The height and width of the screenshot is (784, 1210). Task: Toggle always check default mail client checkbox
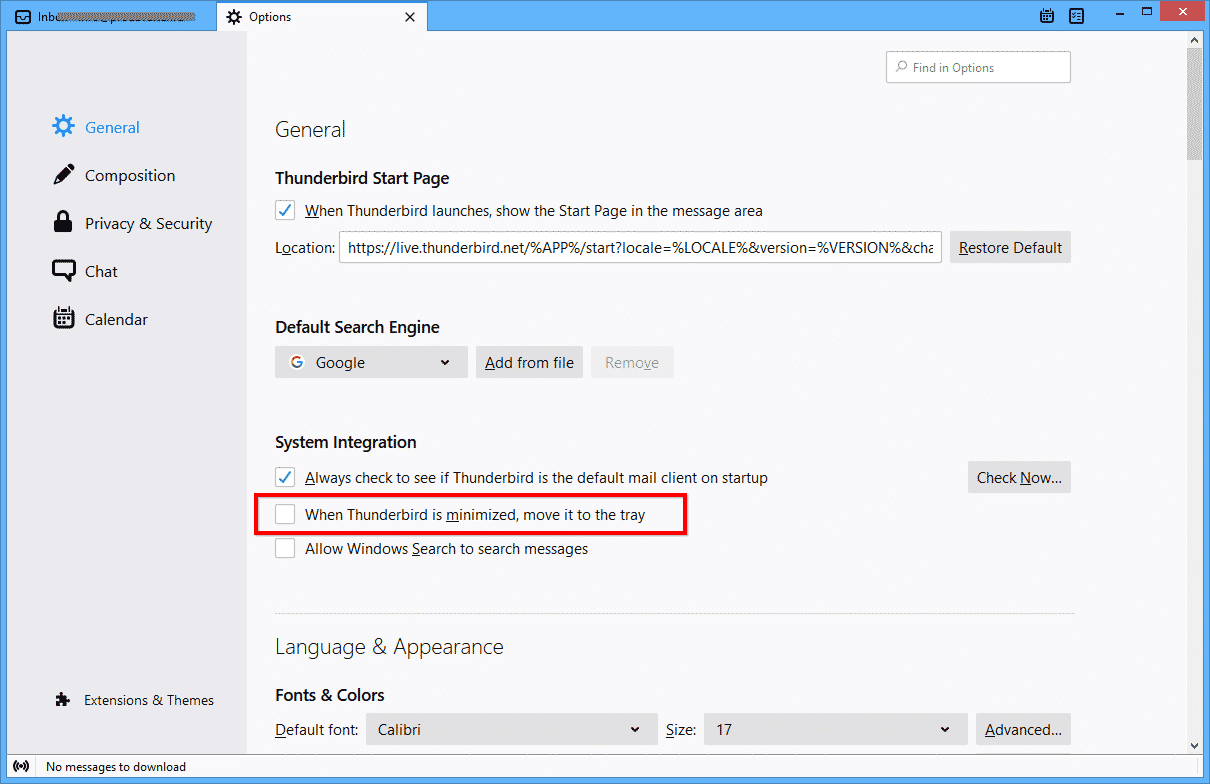[x=285, y=477]
